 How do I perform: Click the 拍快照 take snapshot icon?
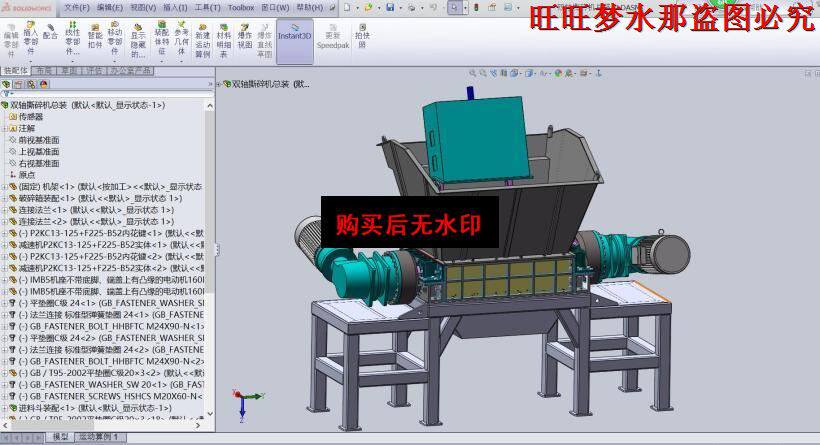coord(362,36)
